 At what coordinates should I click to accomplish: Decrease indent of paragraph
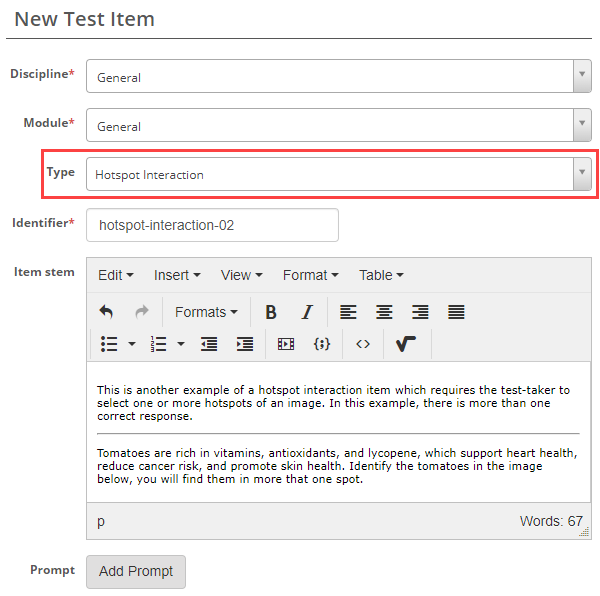tap(209, 344)
